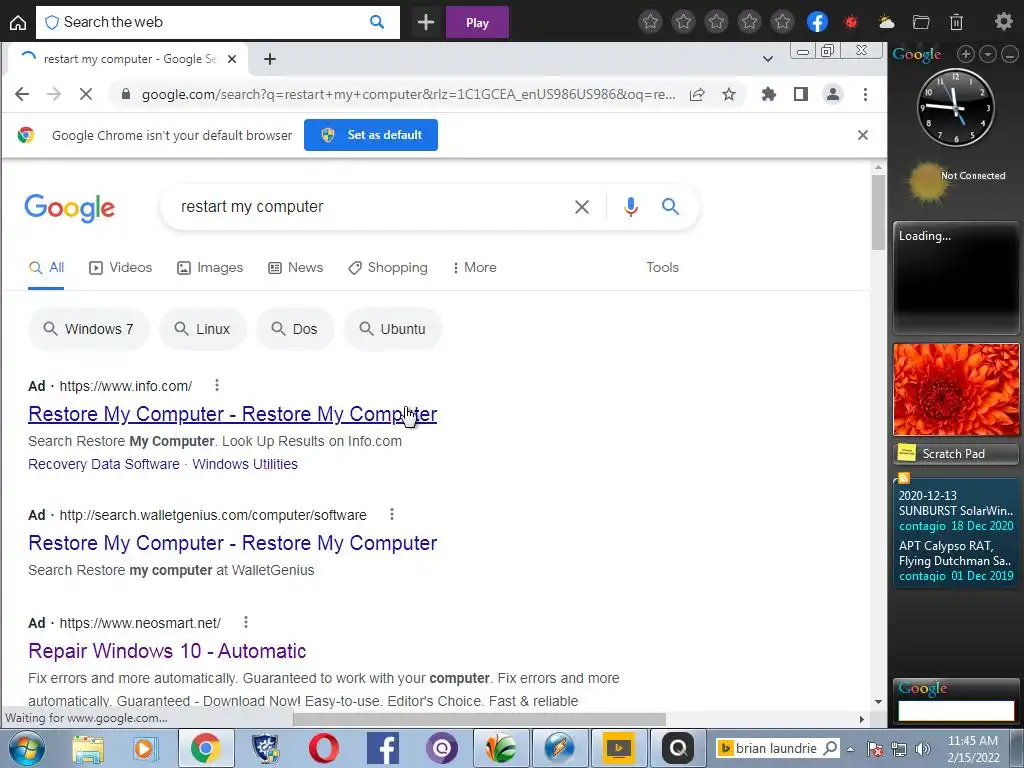Viewport: 1024px width, 768px height.
Task: Select the Windows 7 suggestion chip
Action: (x=89, y=328)
